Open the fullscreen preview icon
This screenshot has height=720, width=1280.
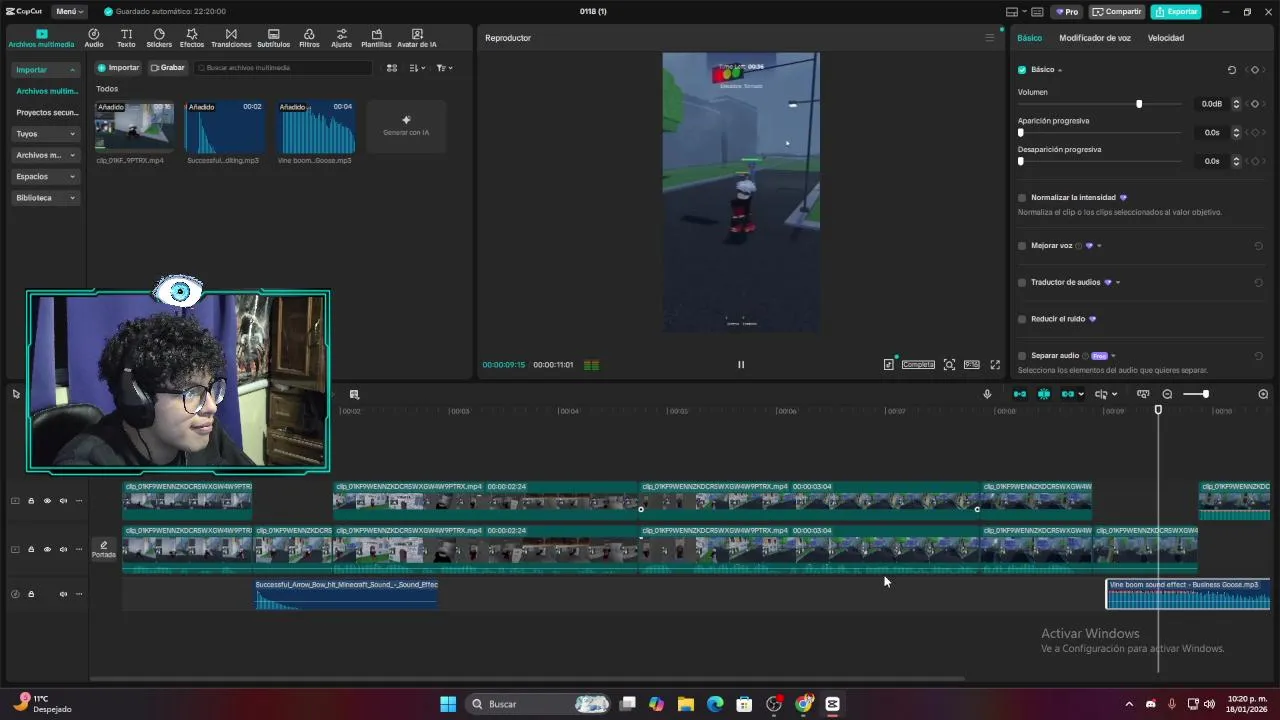[995, 365]
